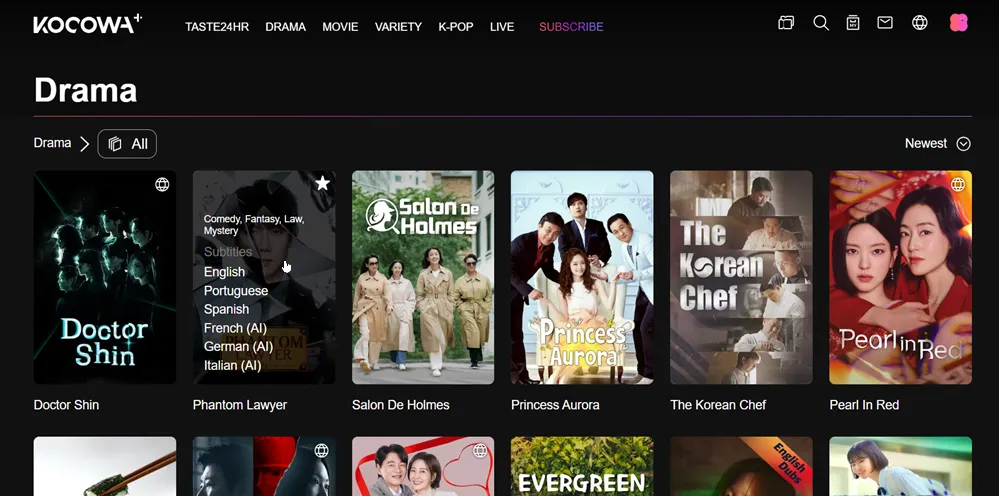Click the globe language icon in header

point(920,23)
